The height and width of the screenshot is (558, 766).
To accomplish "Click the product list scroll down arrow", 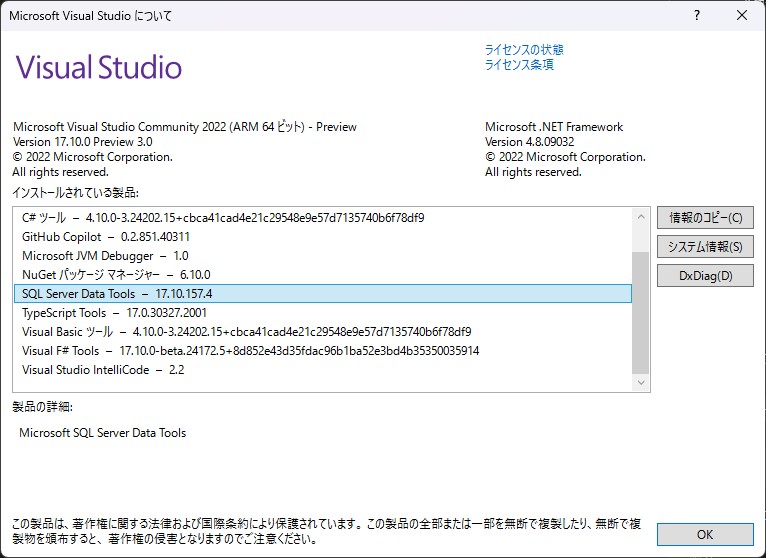I will coord(640,383).
